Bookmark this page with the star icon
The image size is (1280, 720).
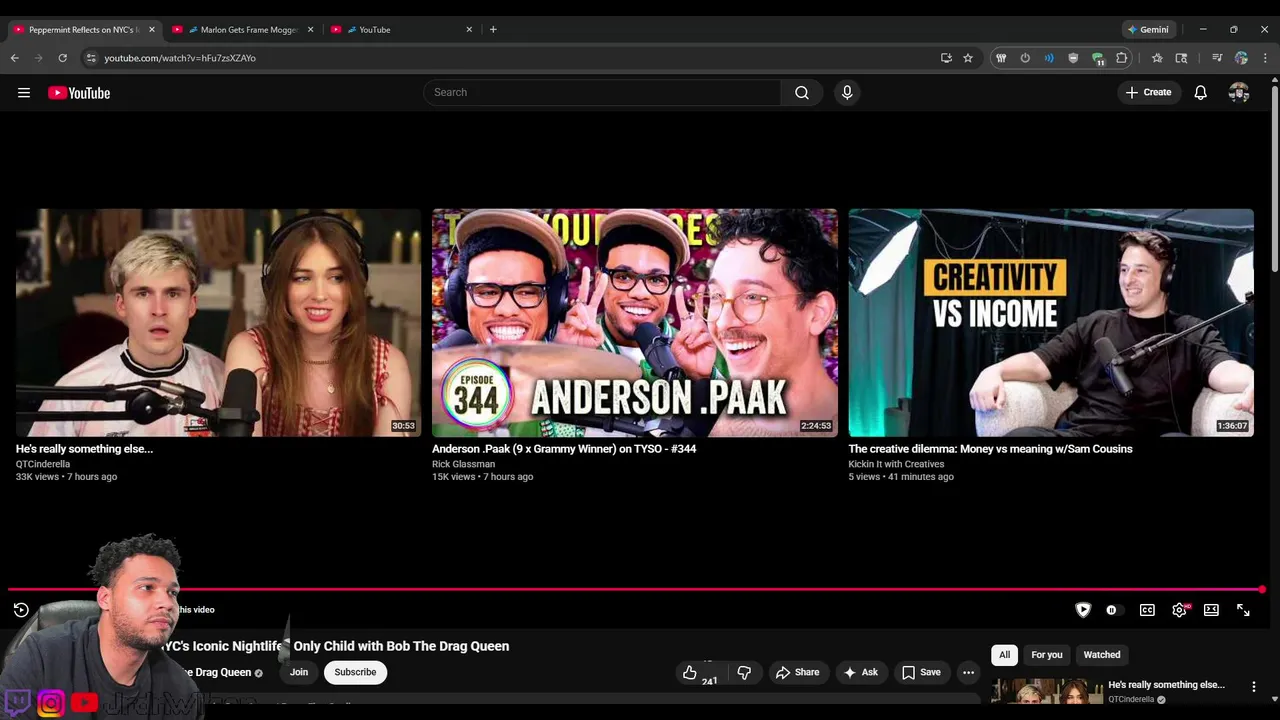click(968, 58)
